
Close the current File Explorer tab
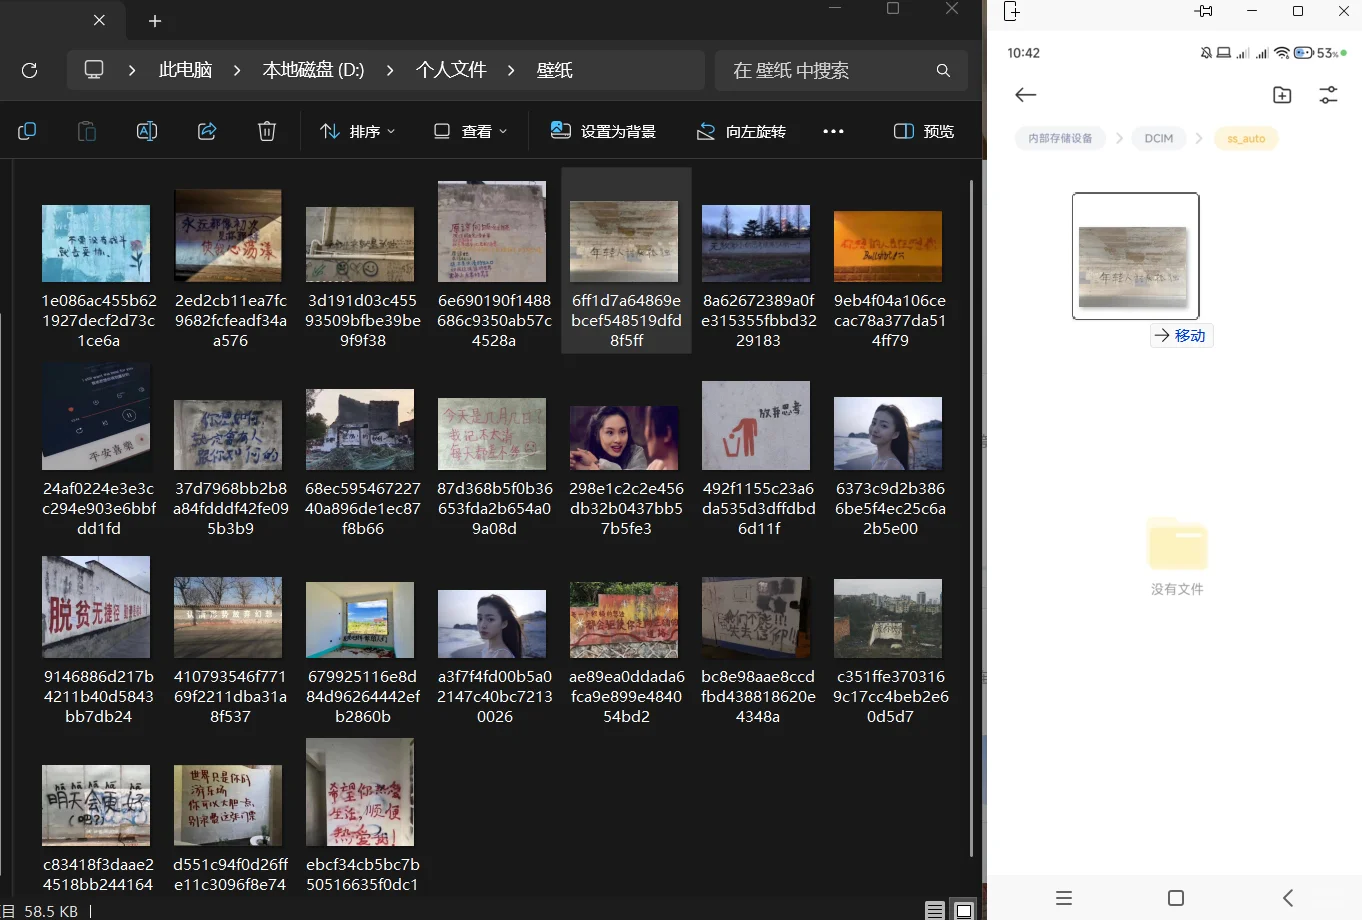pyautogui.click(x=99, y=20)
